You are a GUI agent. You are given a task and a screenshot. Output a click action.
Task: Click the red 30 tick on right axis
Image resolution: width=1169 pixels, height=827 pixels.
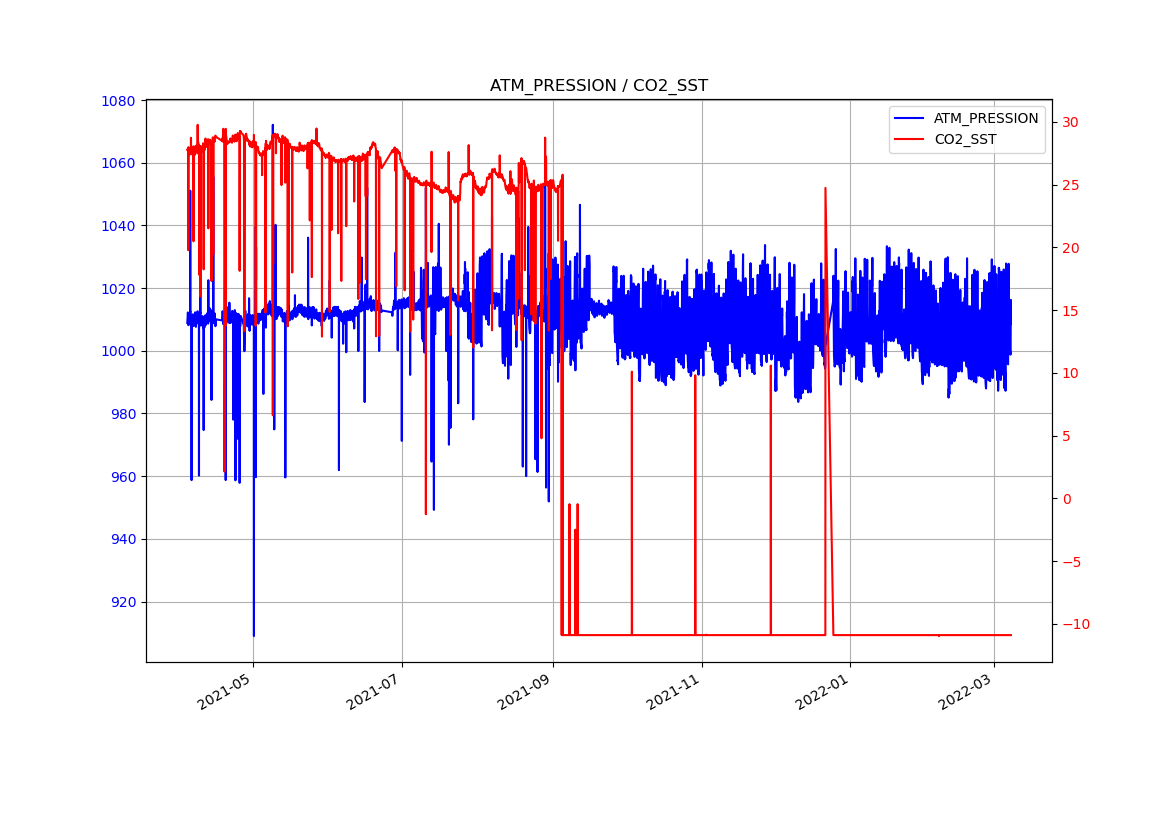tap(1070, 123)
